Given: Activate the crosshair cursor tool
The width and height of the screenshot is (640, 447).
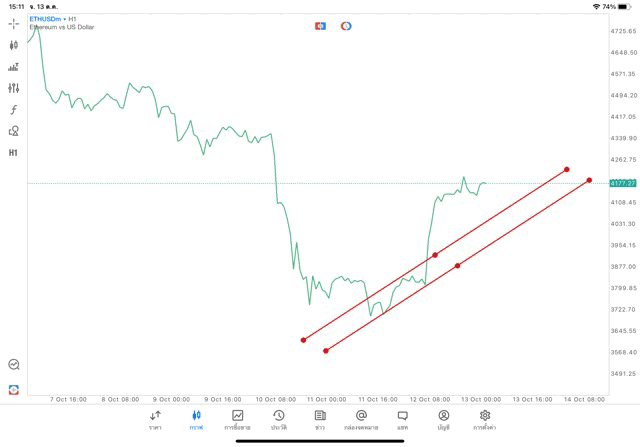Looking at the screenshot, I should pos(14,24).
